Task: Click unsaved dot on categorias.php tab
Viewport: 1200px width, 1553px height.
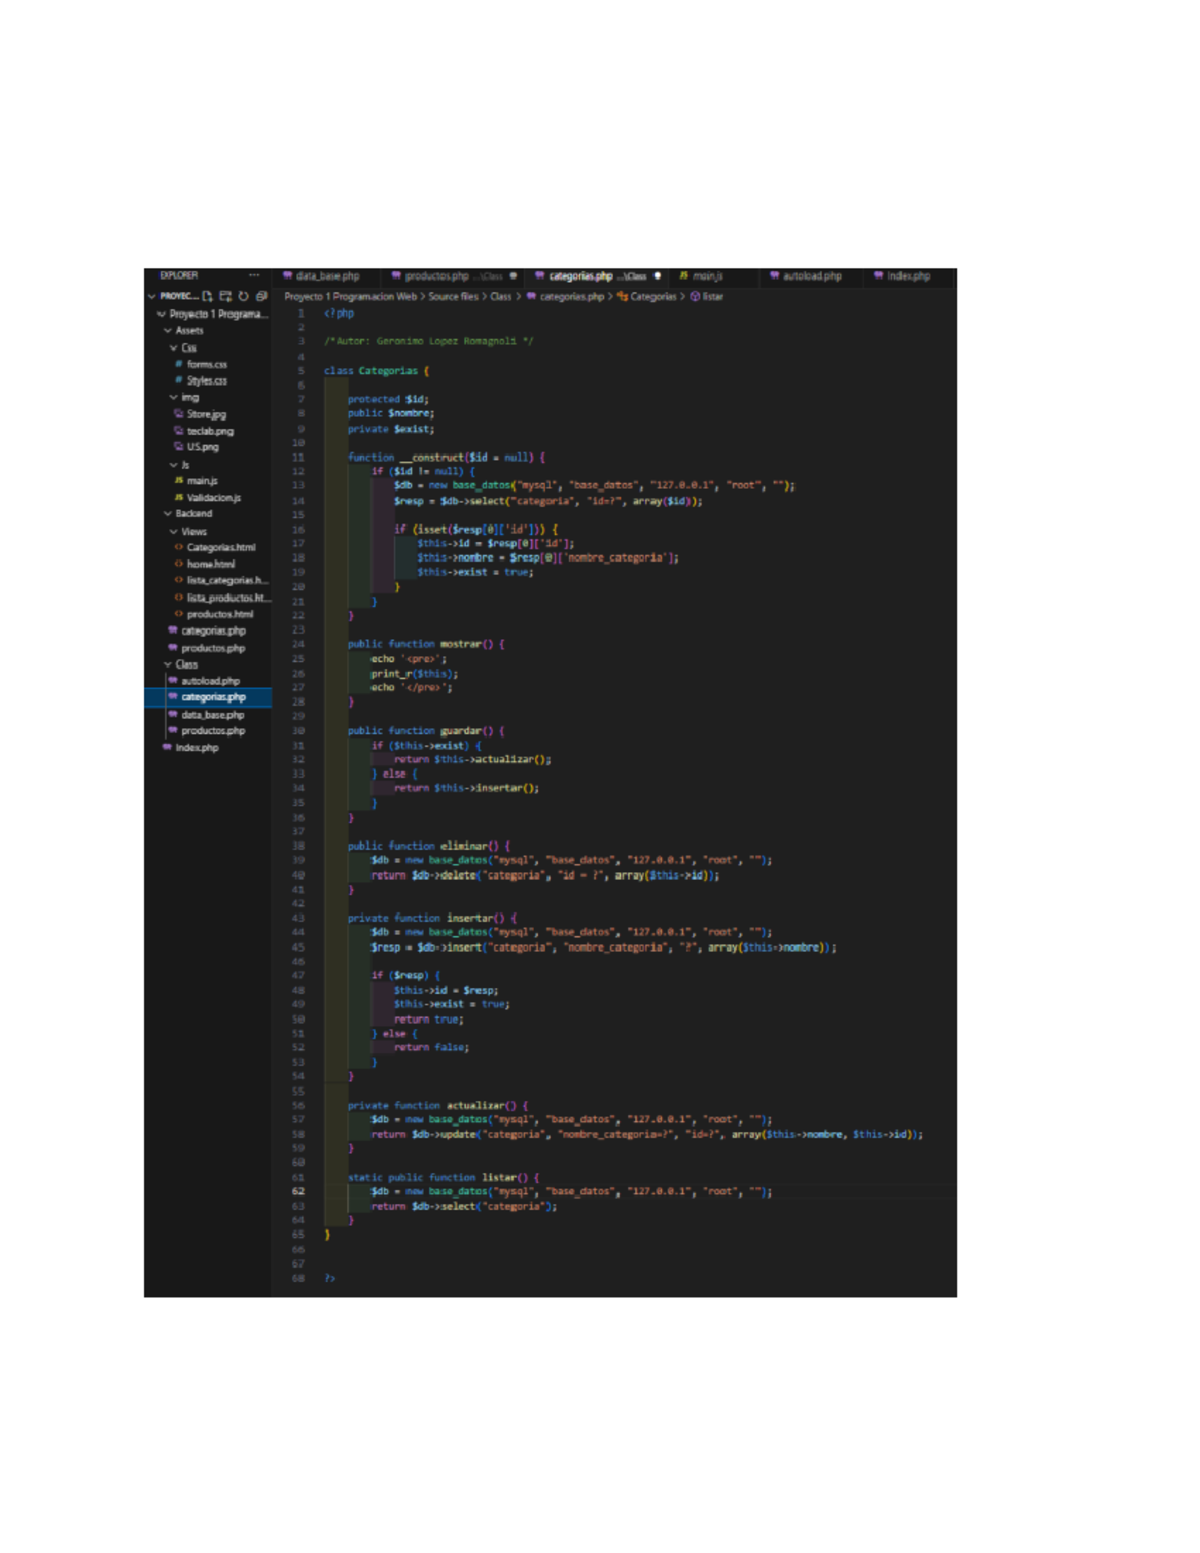Action: tap(658, 276)
